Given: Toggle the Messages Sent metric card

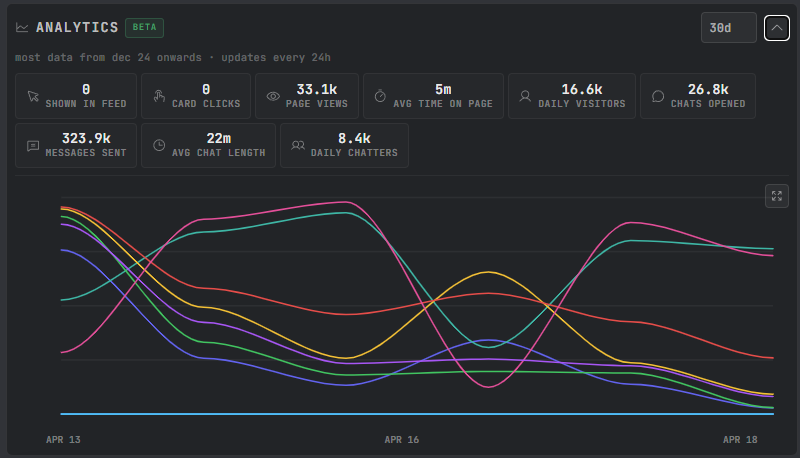Looking at the screenshot, I should (76, 145).
